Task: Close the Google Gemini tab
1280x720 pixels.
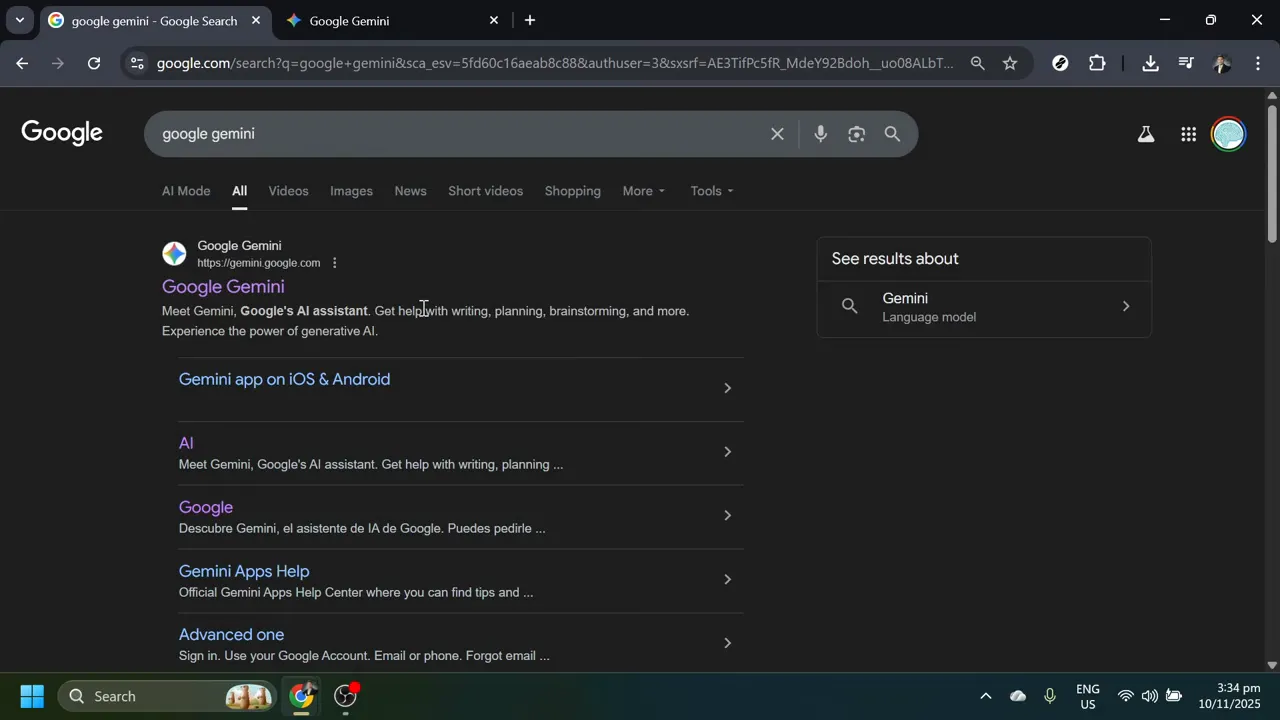Action: coord(494,20)
